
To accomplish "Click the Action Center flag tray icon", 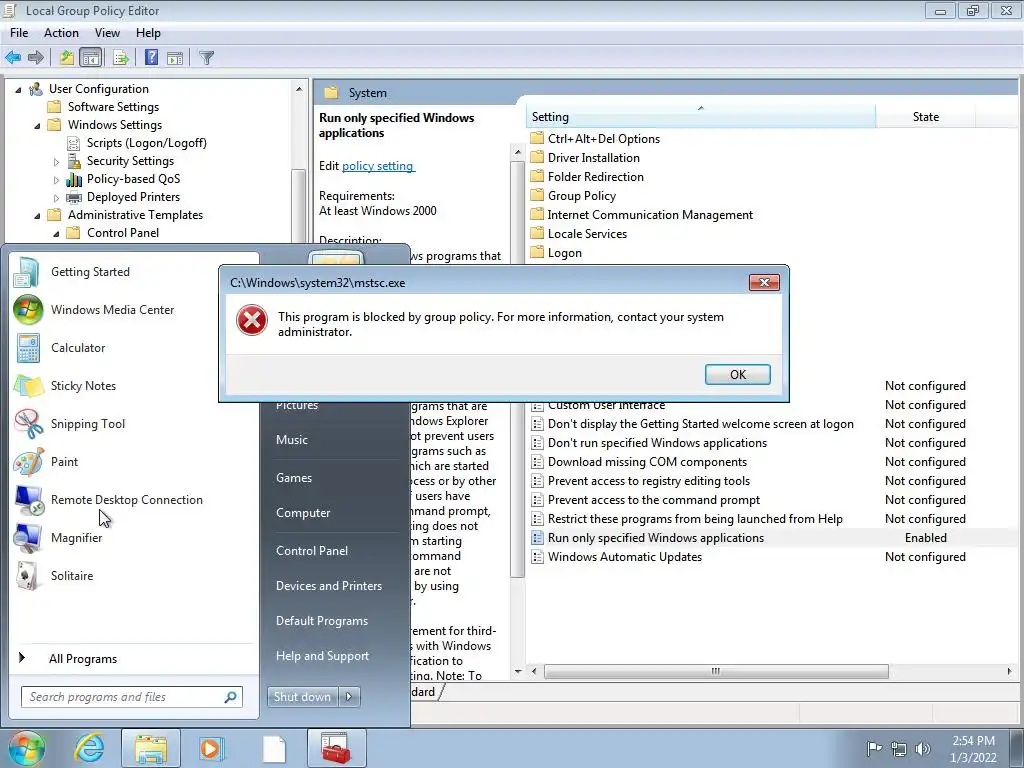I will click(873, 748).
